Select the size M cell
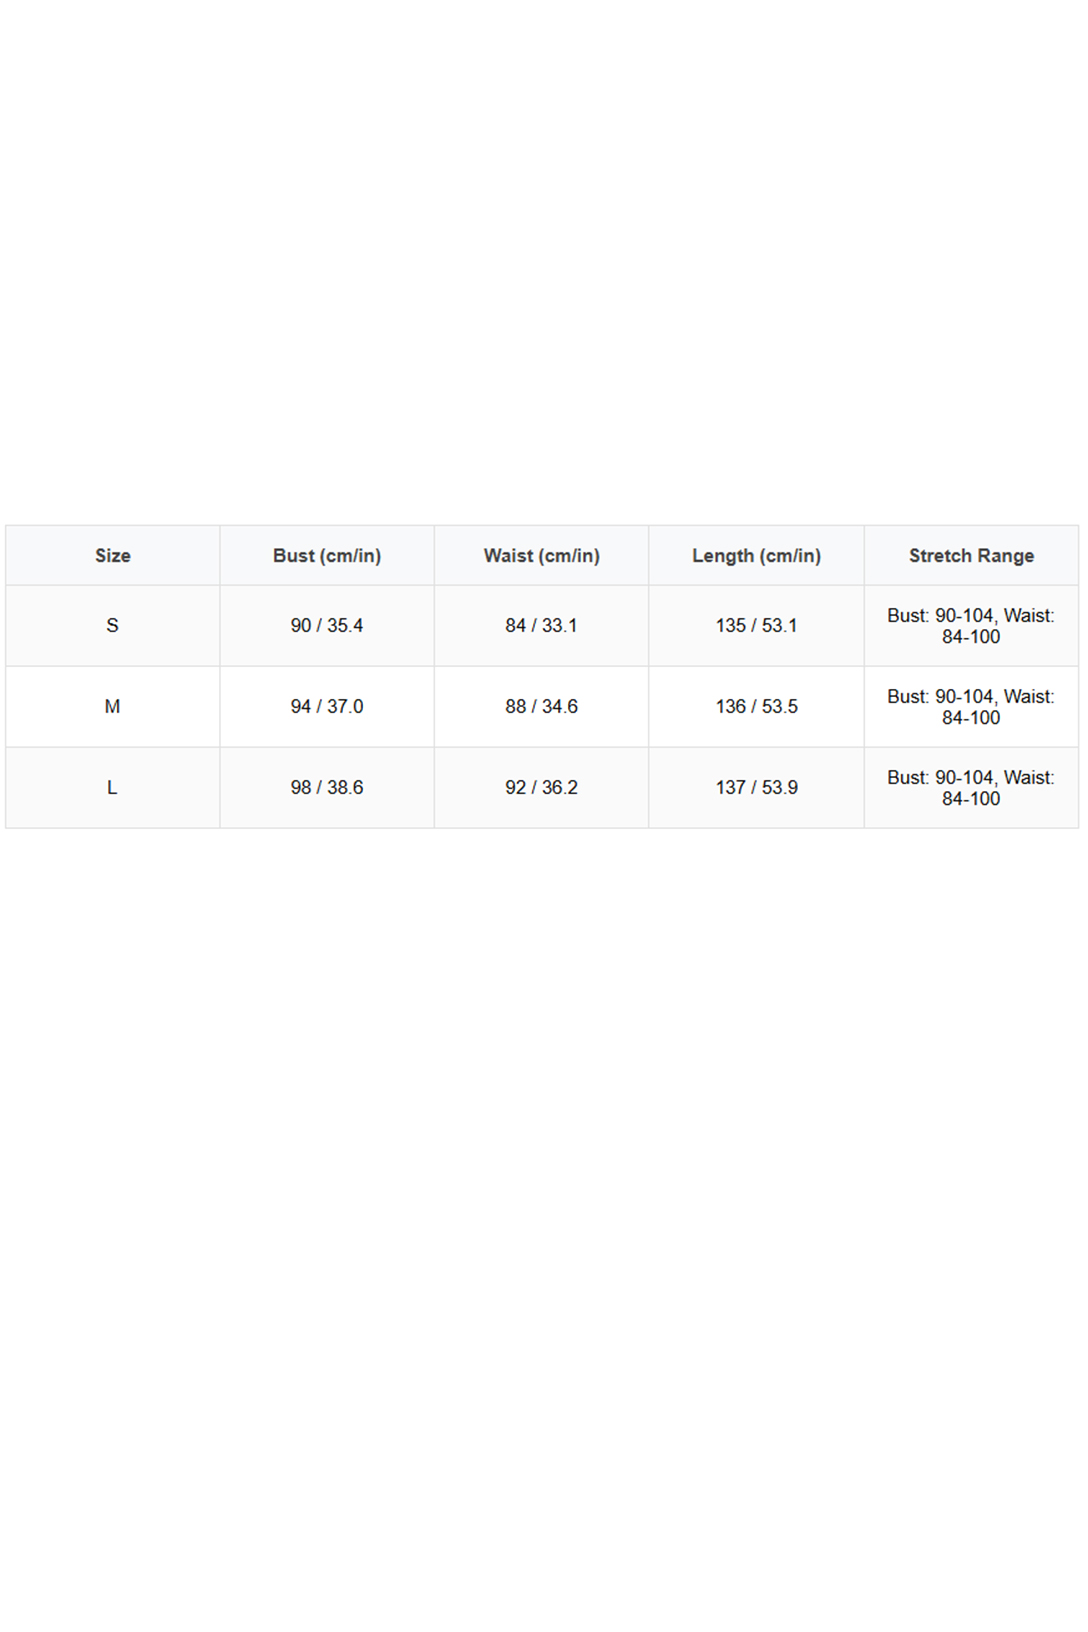1088x1632 pixels. pyautogui.click(x=113, y=707)
